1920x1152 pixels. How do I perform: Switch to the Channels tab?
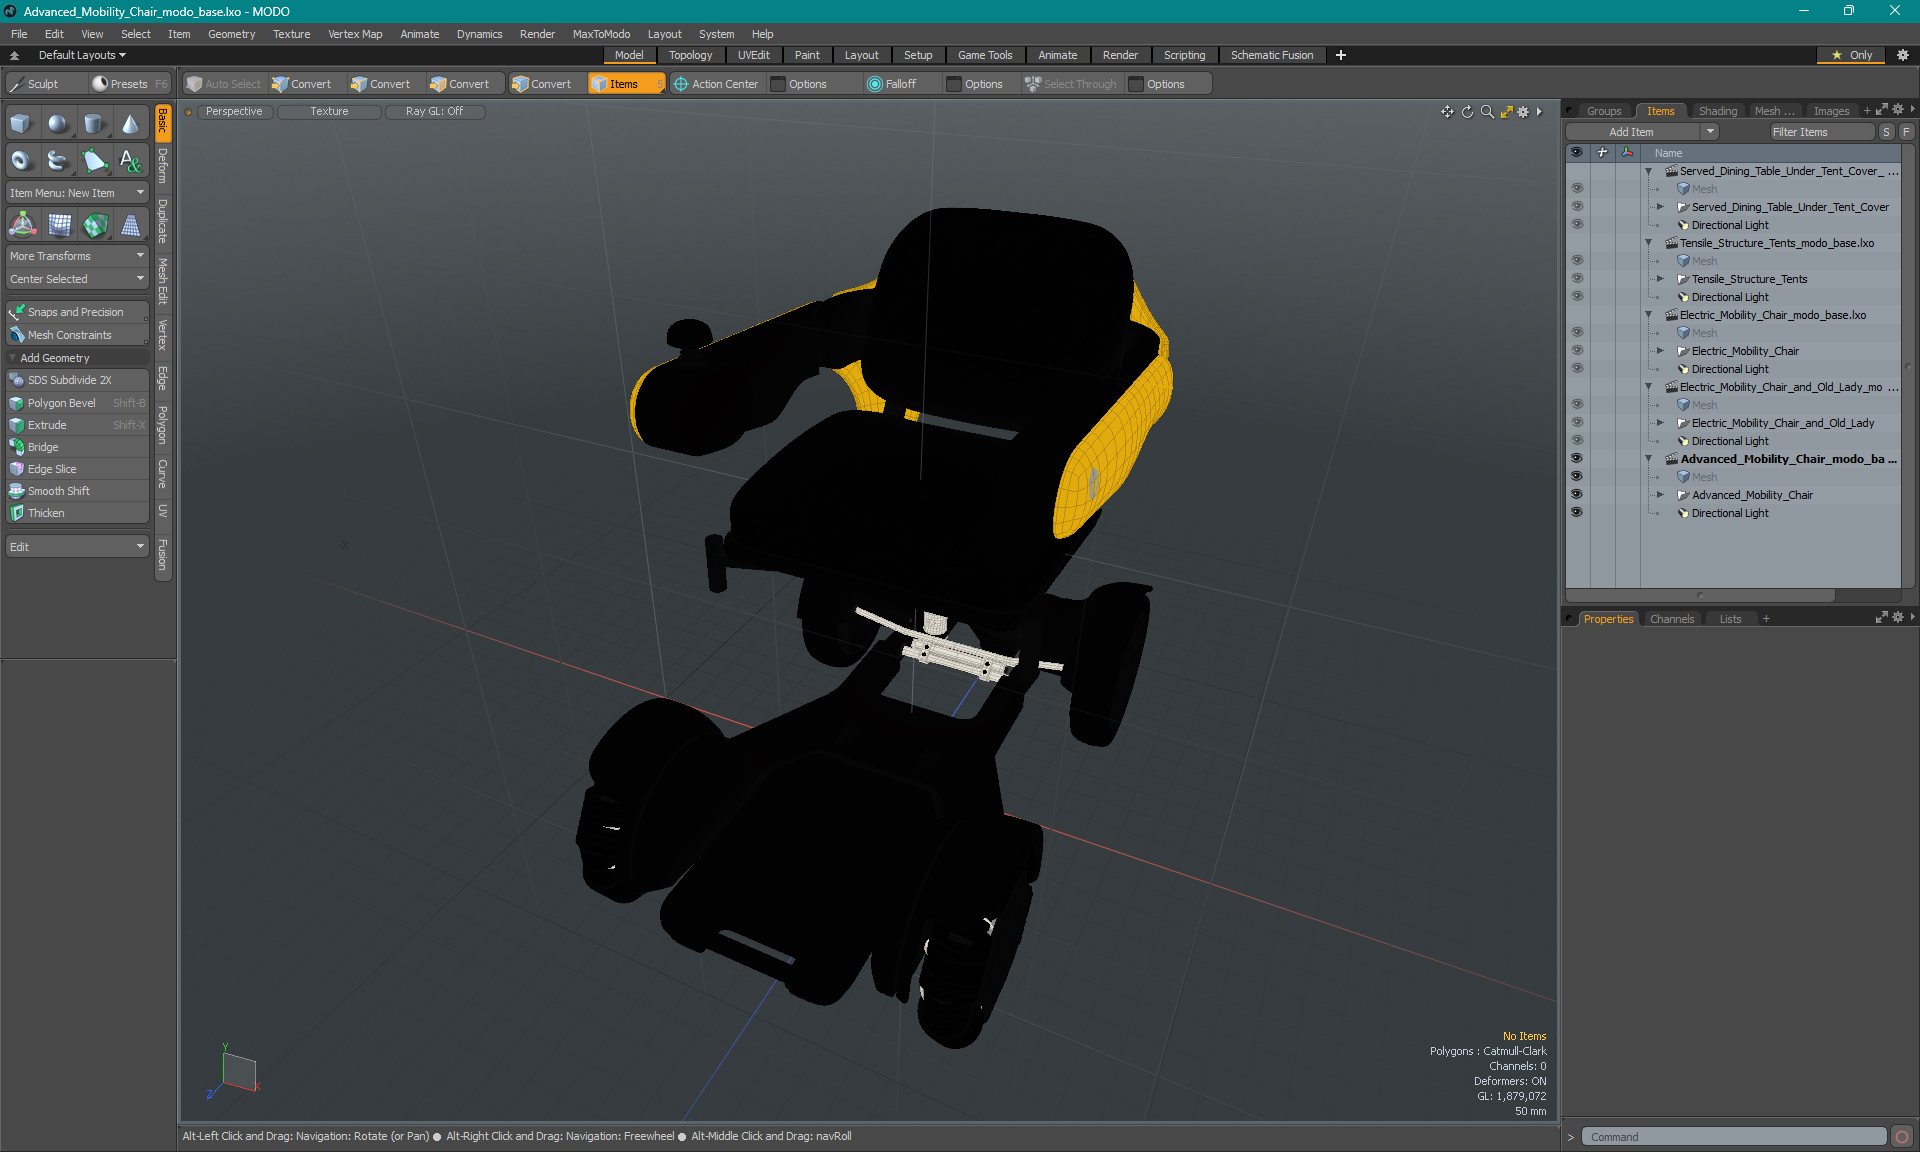pyautogui.click(x=1672, y=619)
